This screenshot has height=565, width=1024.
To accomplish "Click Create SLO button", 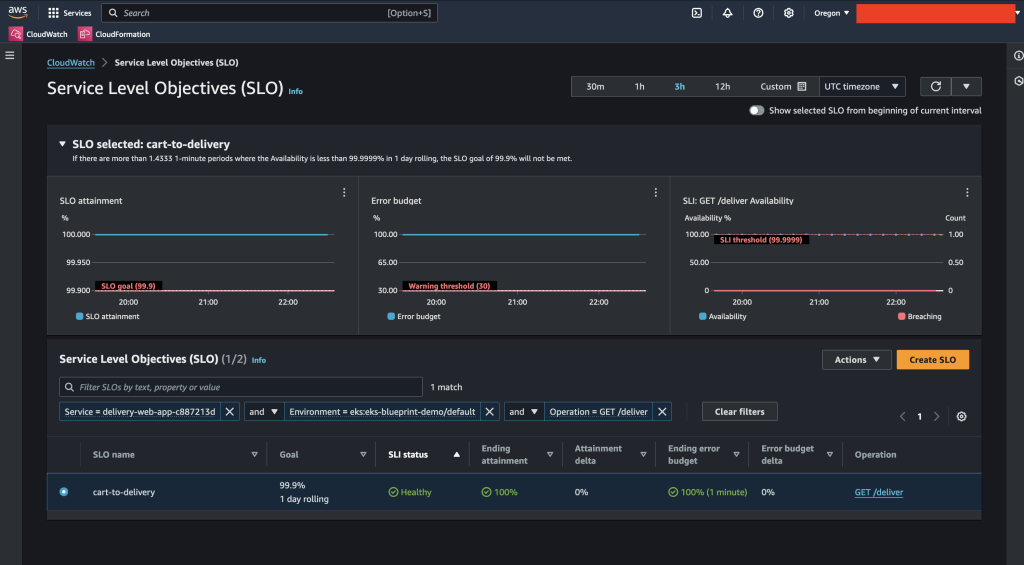I will (933, 360).
